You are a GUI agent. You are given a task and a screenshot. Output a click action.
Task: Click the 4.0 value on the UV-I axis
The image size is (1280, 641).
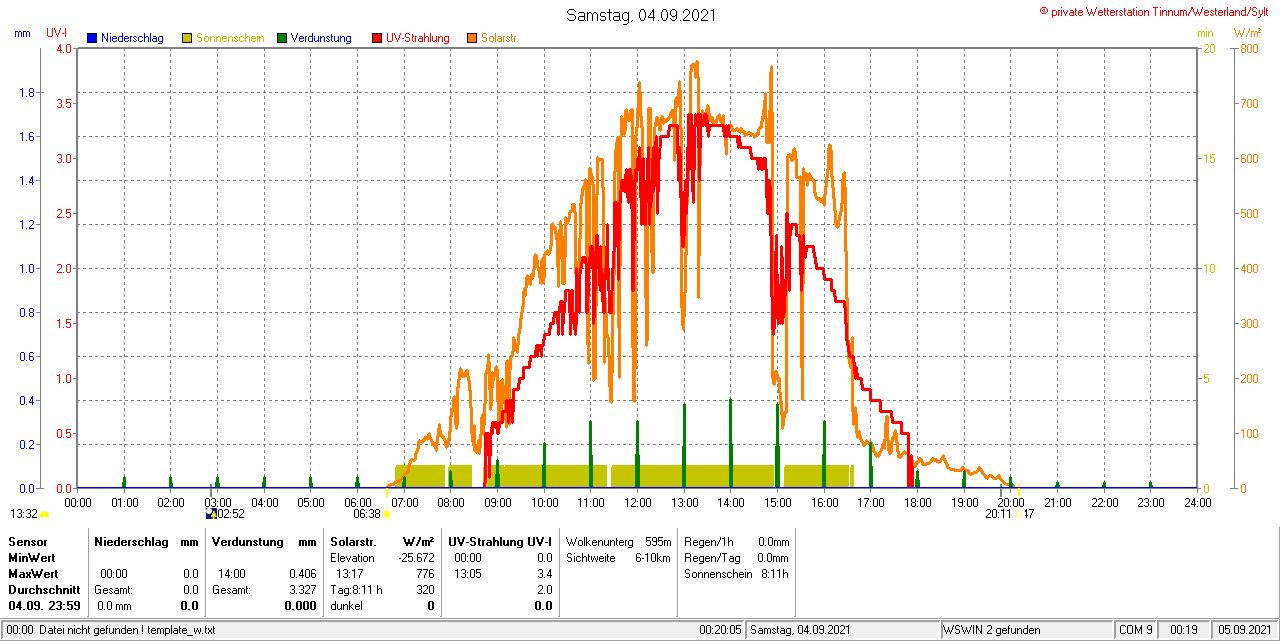point(65,48)
